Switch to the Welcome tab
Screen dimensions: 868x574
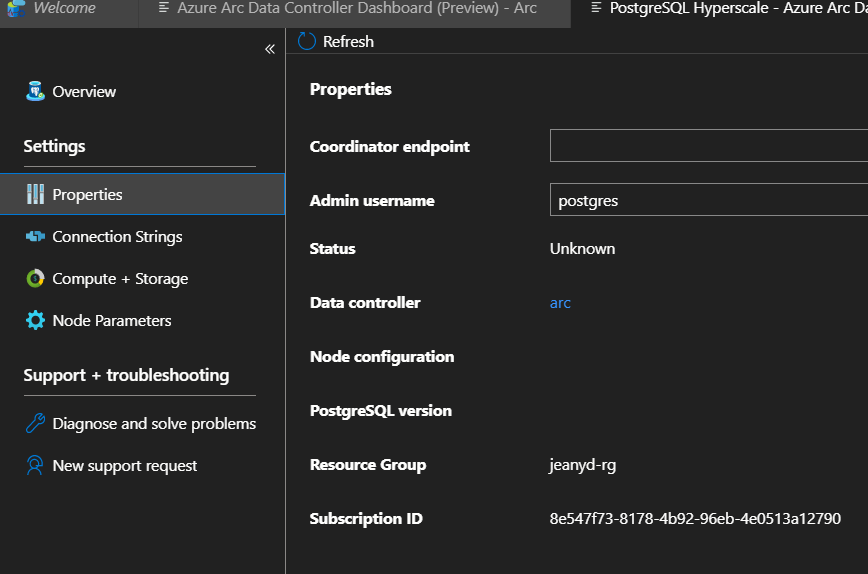click(69, 11)
